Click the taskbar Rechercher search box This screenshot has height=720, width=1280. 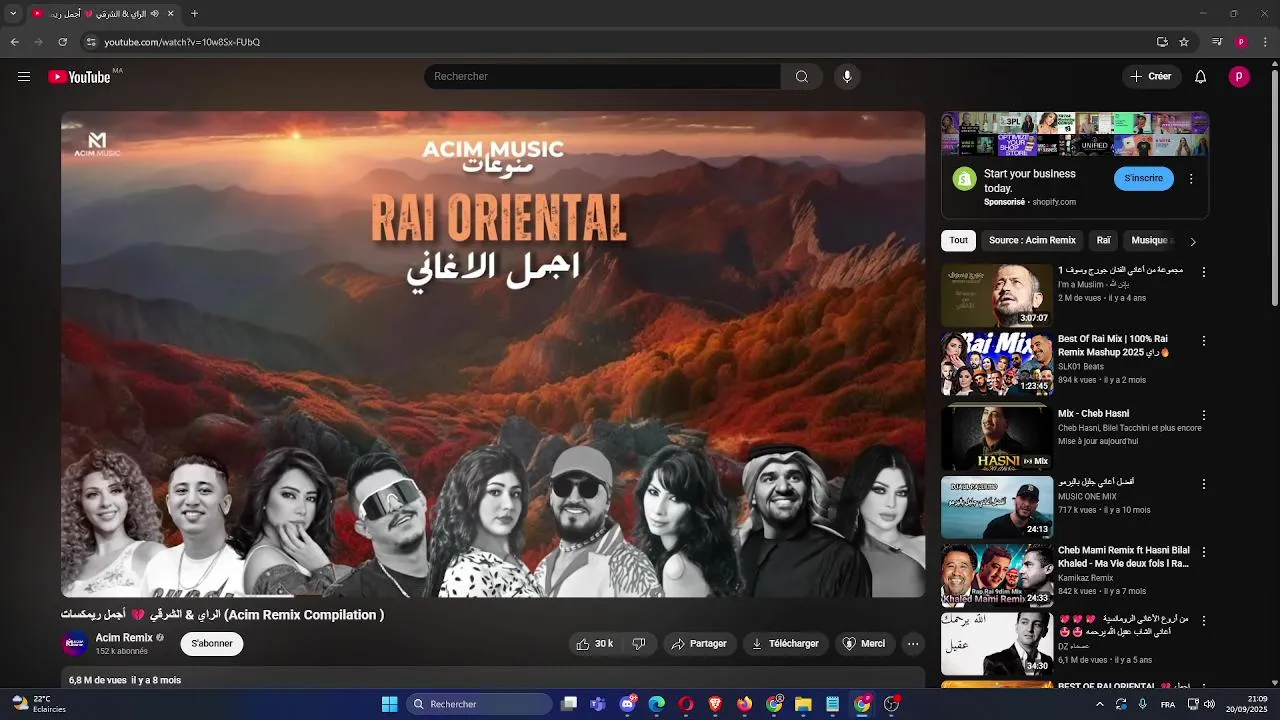(479, 704)
